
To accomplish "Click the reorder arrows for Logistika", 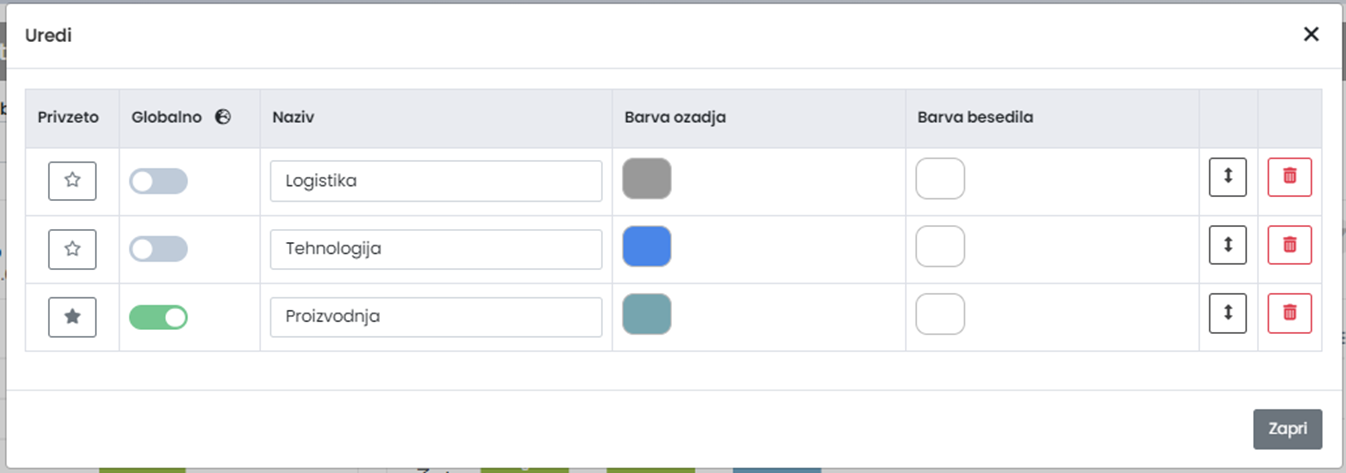I will click(1227, 177).
